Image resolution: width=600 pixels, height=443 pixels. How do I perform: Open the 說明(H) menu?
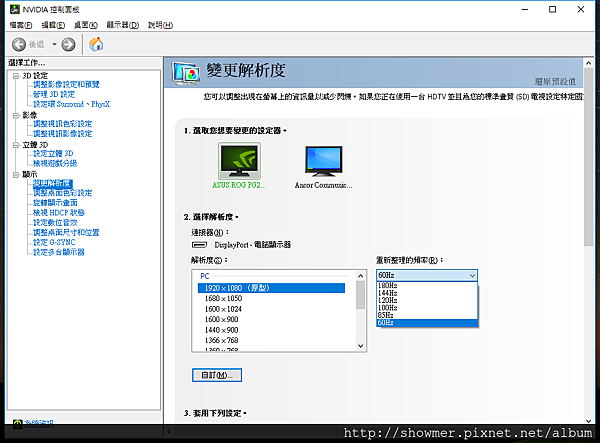click(x=160, y=25)
